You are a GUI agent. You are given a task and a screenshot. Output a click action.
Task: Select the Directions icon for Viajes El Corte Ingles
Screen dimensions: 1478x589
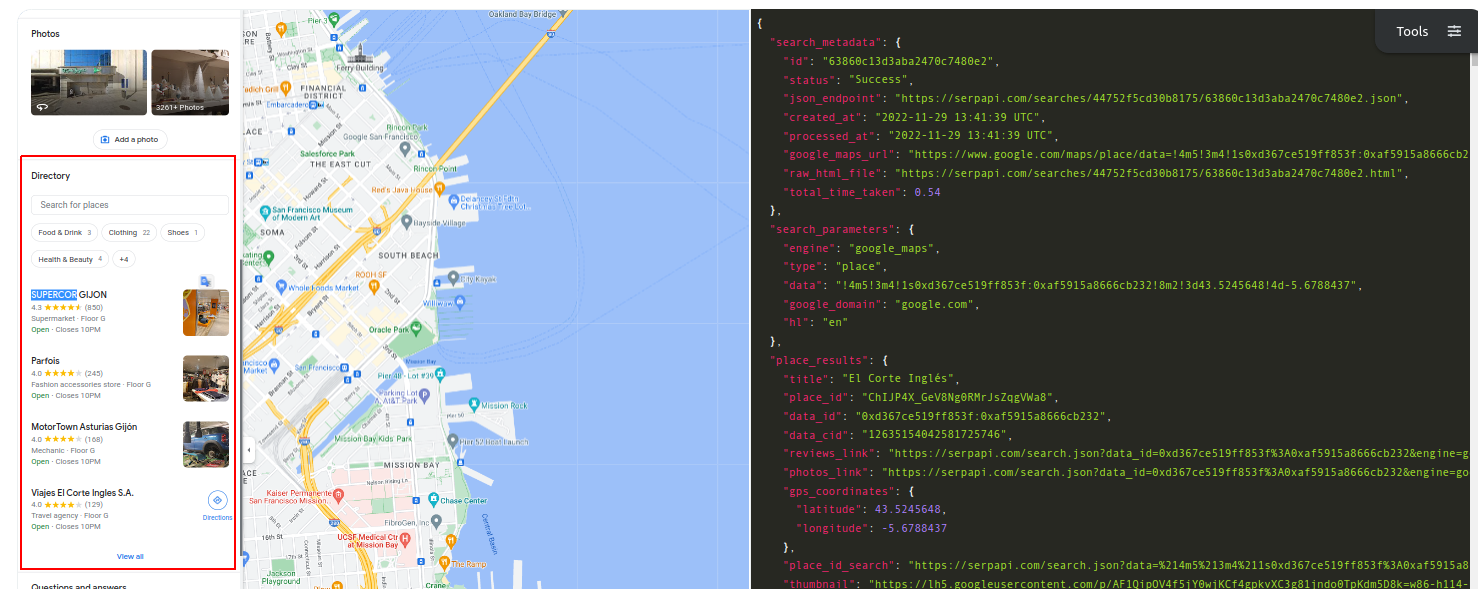[x=218, y=500]
